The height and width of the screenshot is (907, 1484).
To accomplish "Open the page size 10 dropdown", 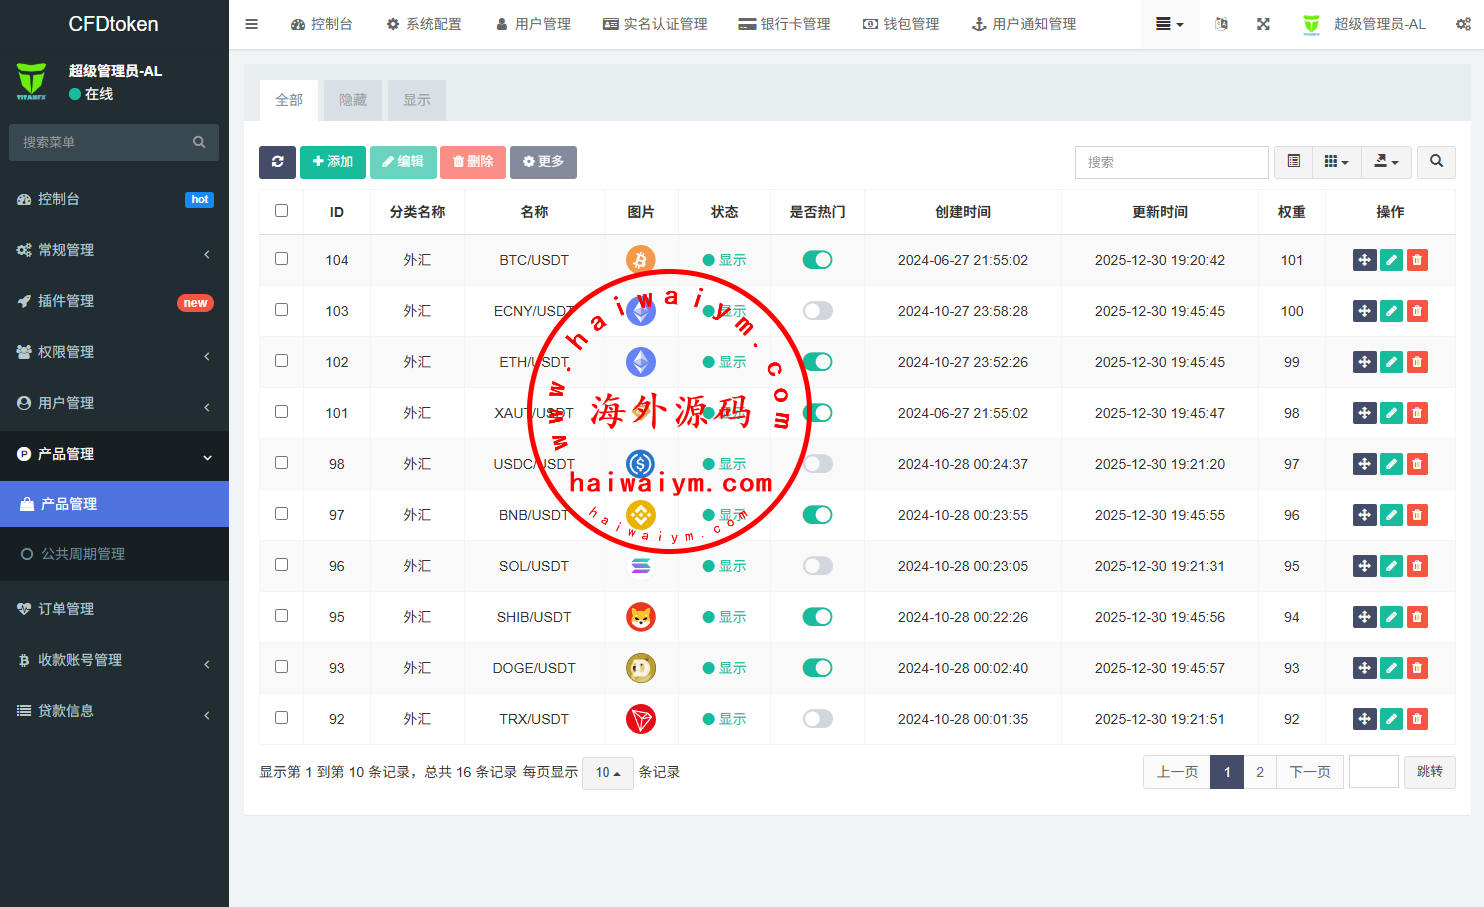I will (x=607, y=773).
